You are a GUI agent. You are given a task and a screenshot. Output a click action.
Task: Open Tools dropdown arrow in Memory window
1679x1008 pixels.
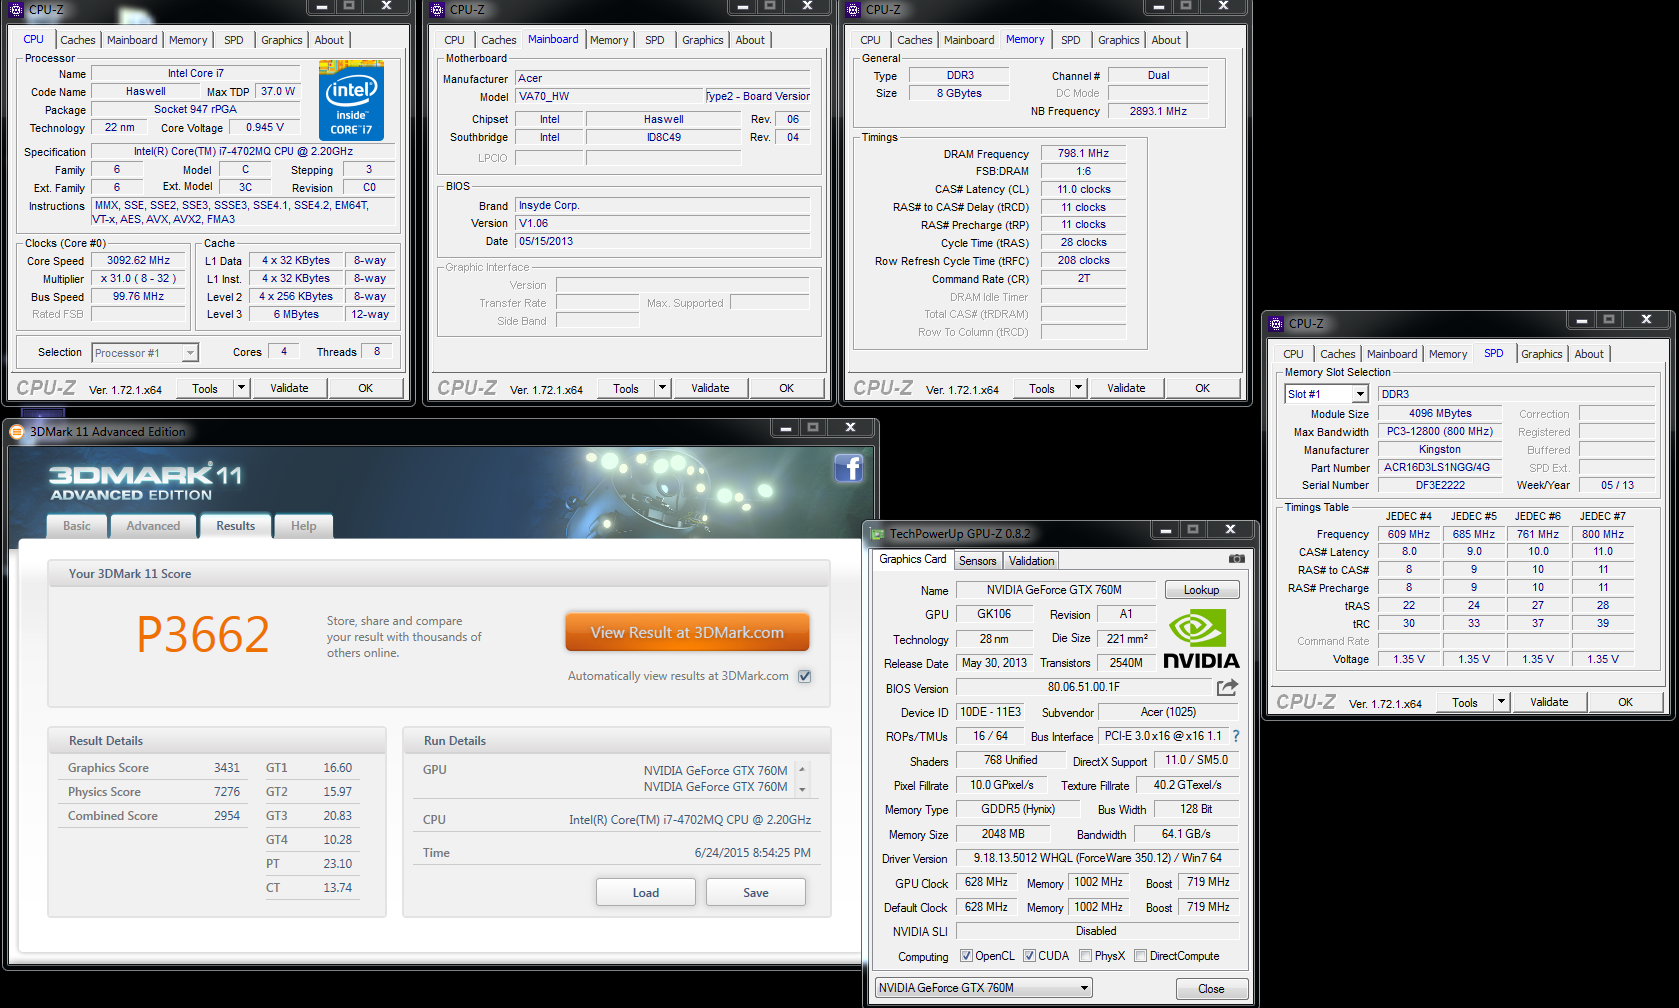tap(1079, 388)
